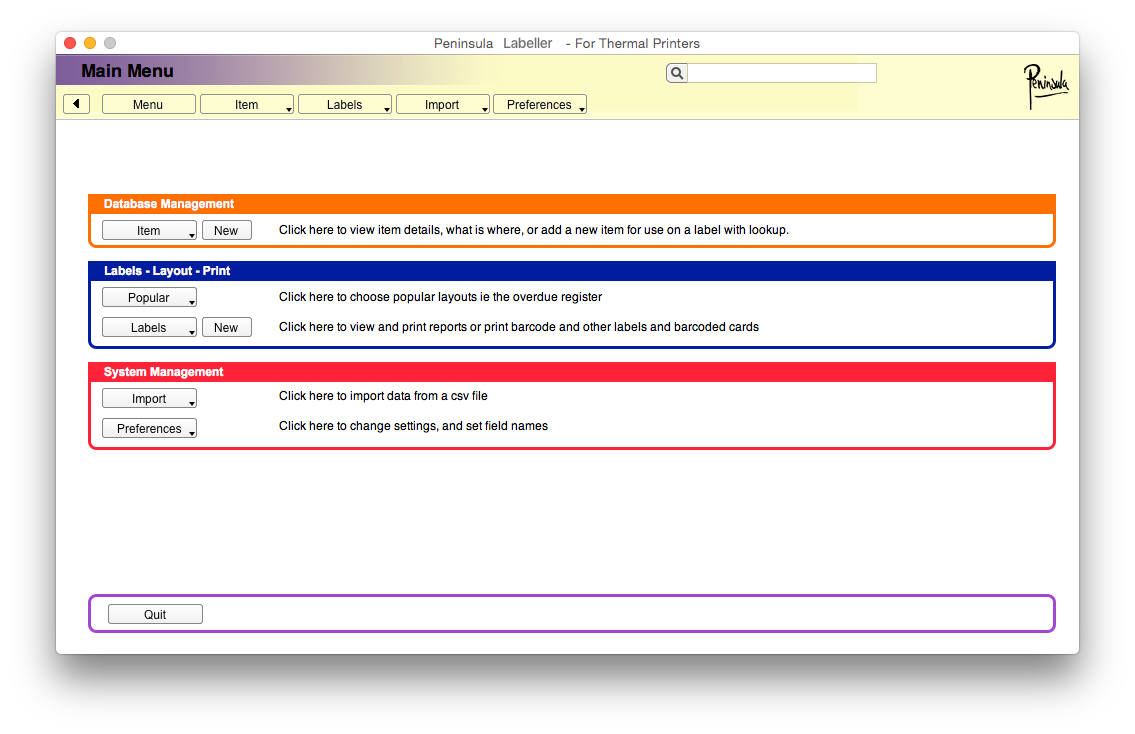Screen dimensions: 1135x734
Task: Expand the Popular layouts dropdown
Action: (149, 298)
